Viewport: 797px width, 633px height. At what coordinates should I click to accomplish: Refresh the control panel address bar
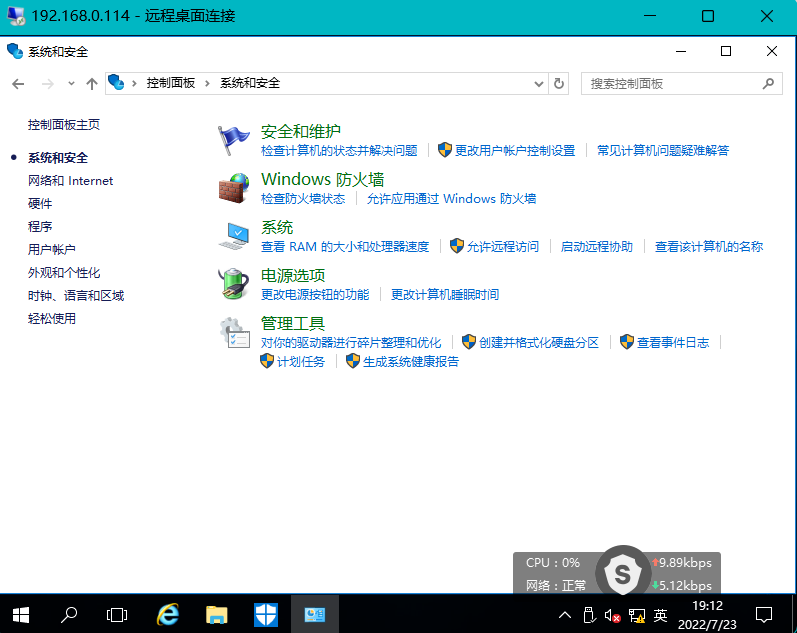(559, 83)
